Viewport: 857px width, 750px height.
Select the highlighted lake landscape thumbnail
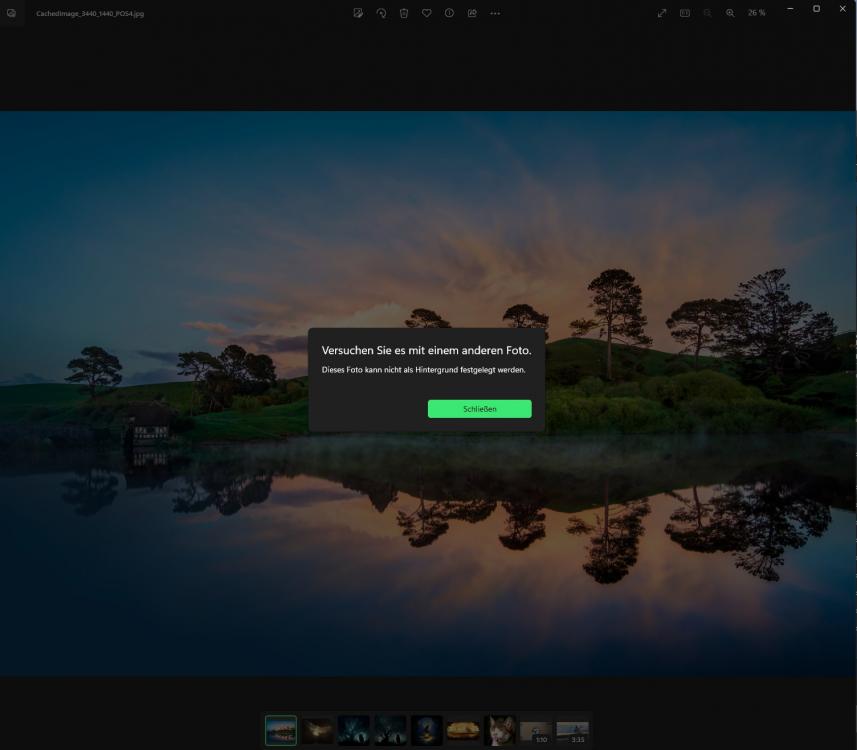click(x=281, y=731)
